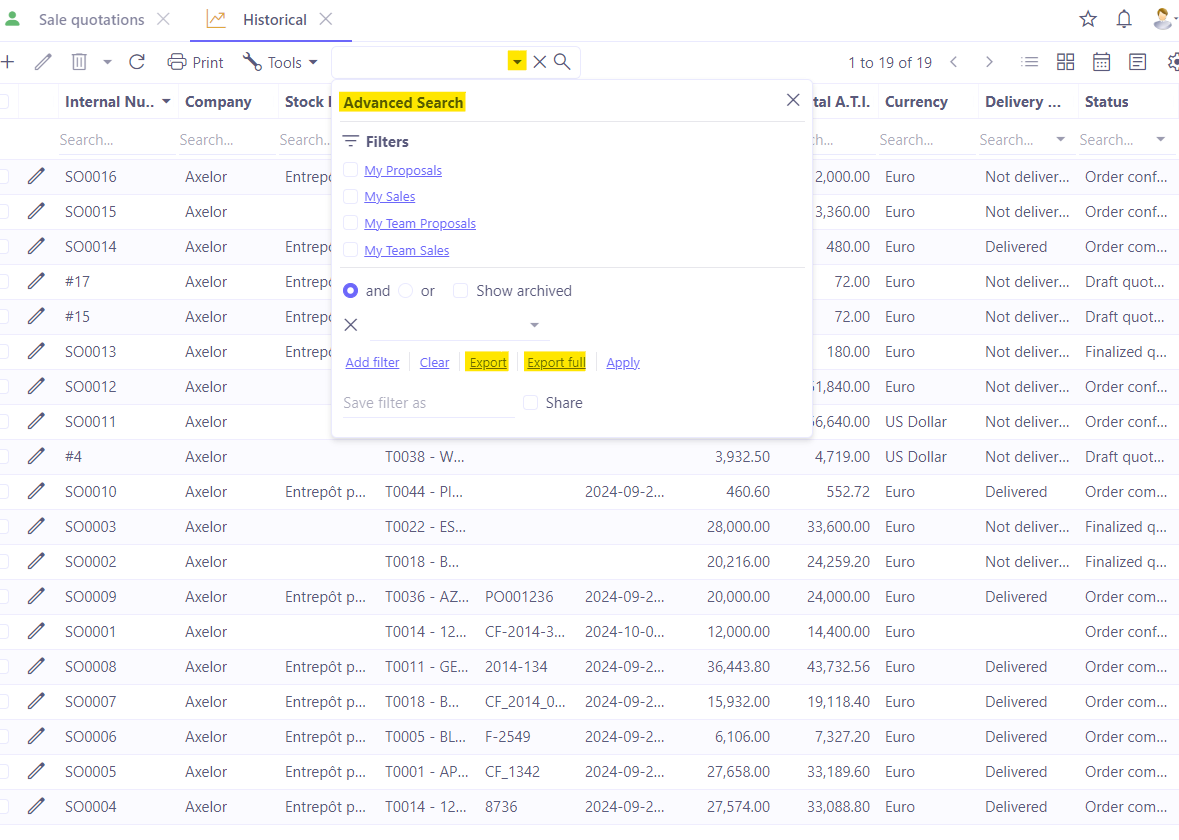Tick the Share checkbox
Viewport: 1179px width, 840px height.
coord(531,403)
